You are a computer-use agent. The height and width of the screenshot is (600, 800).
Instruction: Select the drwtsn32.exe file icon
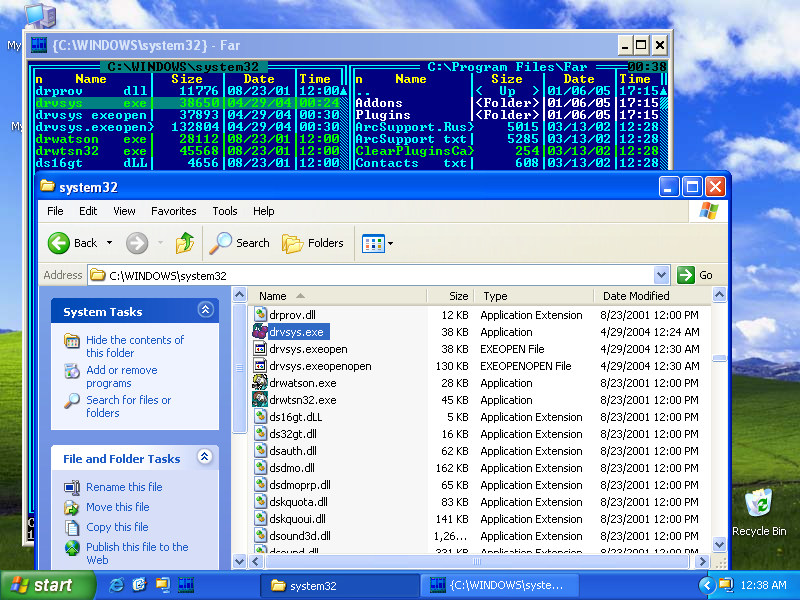pyautogui.click(x=260, y=399)
